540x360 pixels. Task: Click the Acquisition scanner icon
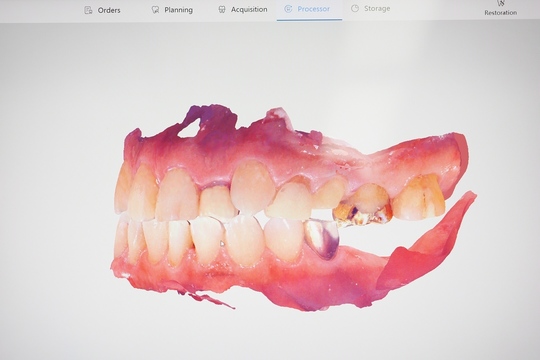pos(222,9)
